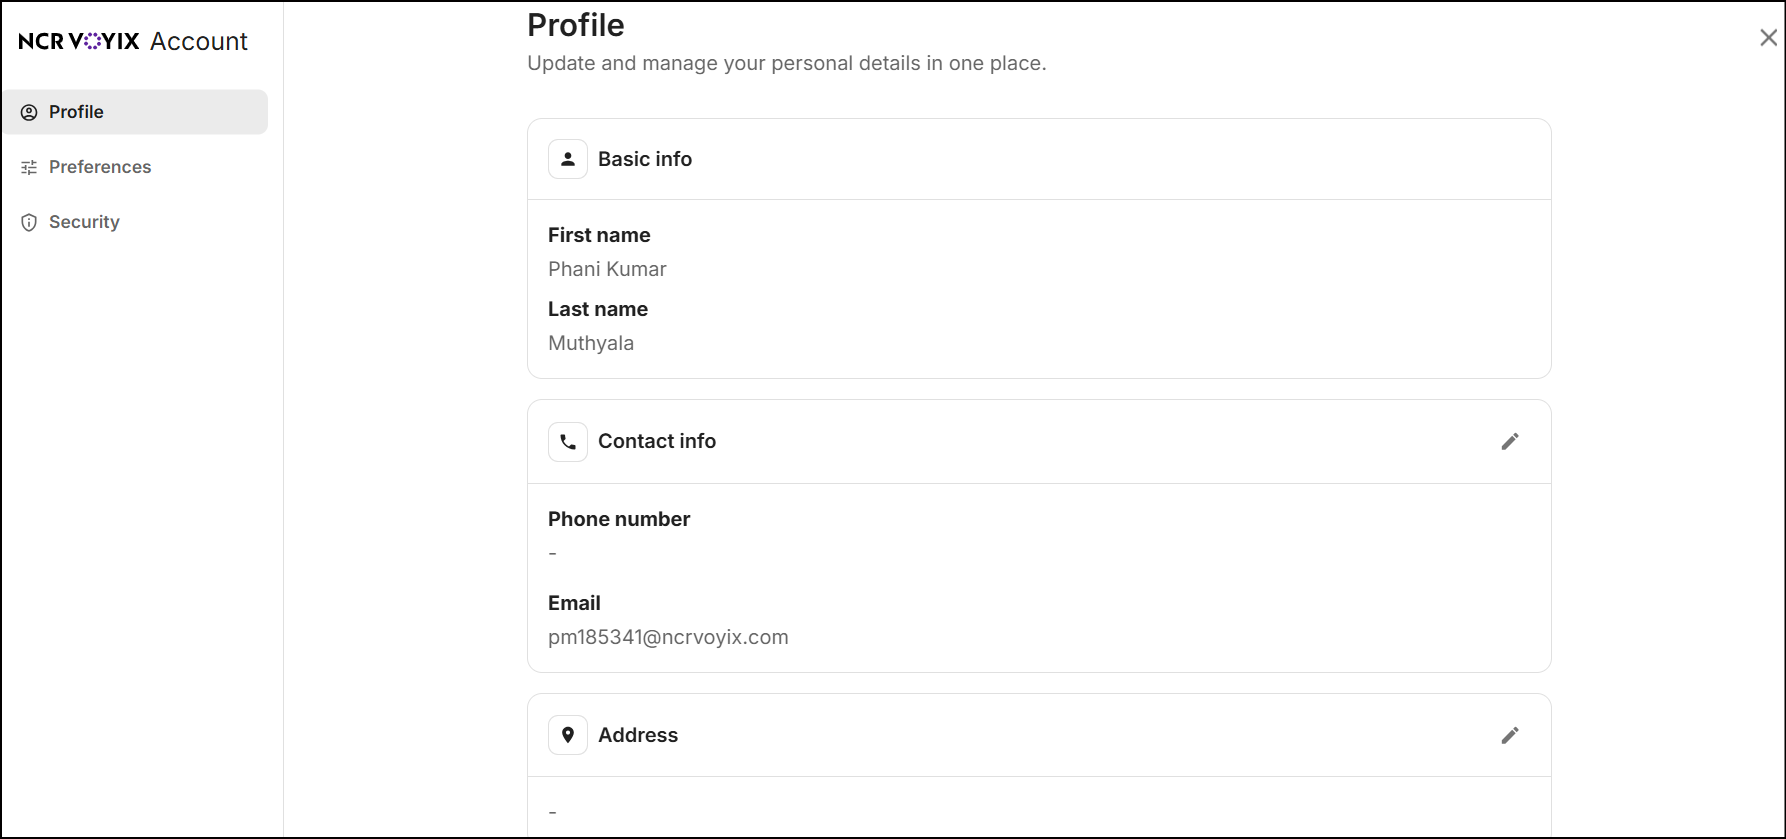The image size is (1786, 839).
Task: Click the Address section heading
Action: pos(638,735)
